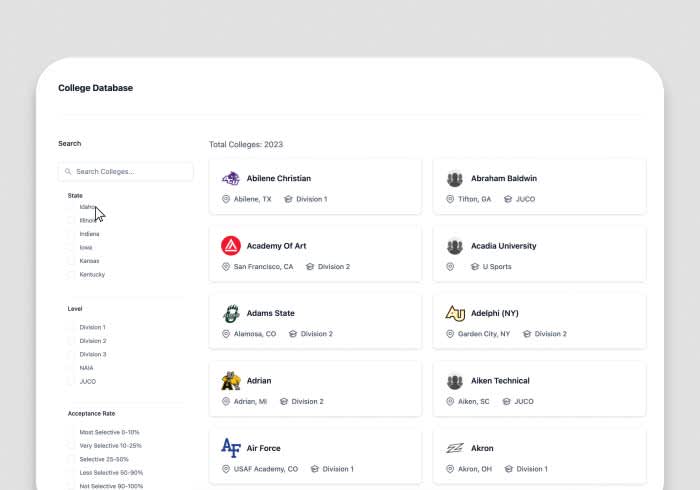Select Most Selective 0-10% acceptance filter
The height and width of the screenshot is (490, 700).
(71, 432)
